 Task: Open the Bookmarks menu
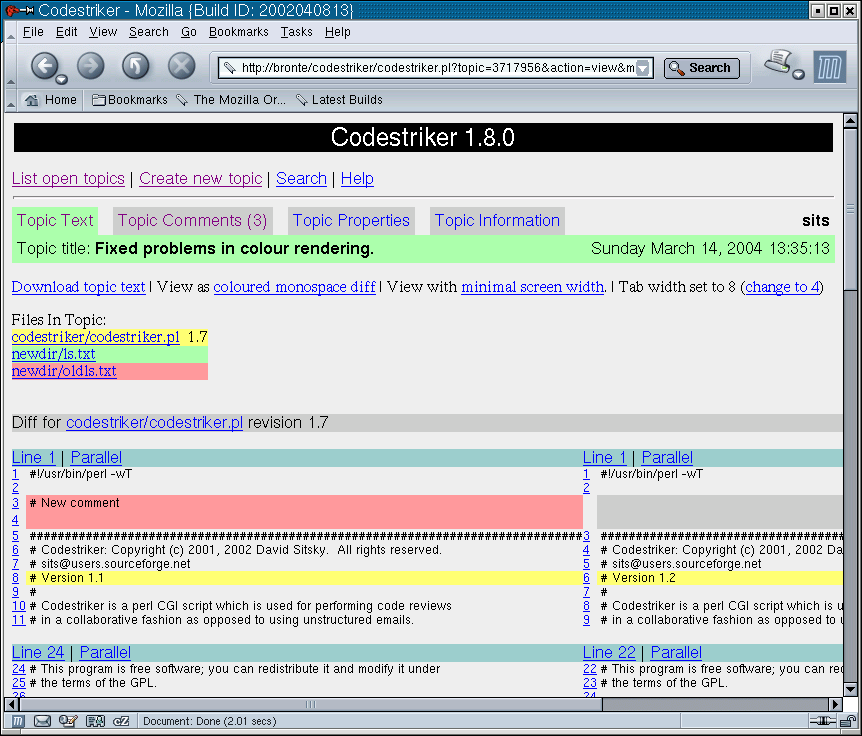(238, 32)
